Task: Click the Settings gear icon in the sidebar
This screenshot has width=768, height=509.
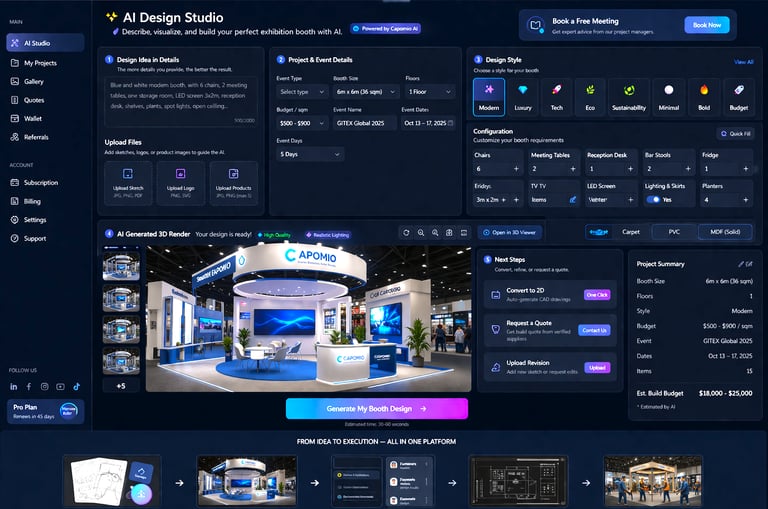Action: (15, 219)
